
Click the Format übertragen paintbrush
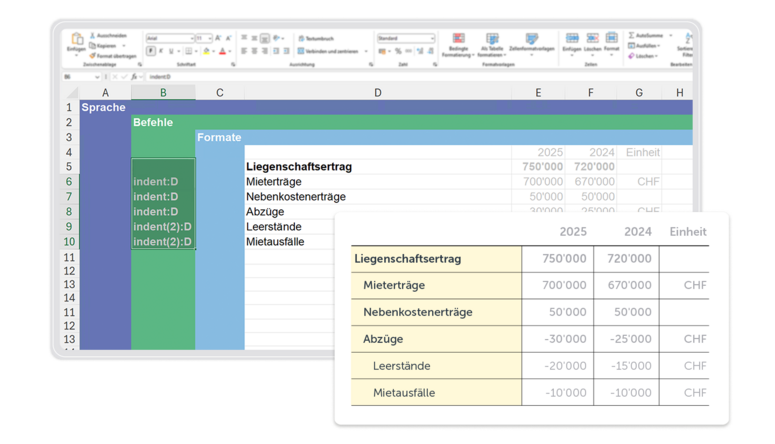[x=93, y=55]
